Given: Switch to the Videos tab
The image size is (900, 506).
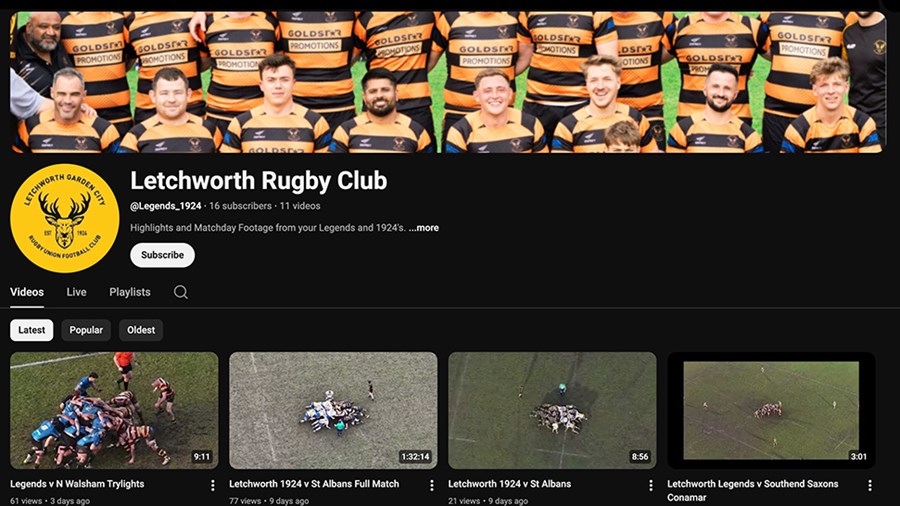Looking at the screenshot, I should [x=27, y=292].
